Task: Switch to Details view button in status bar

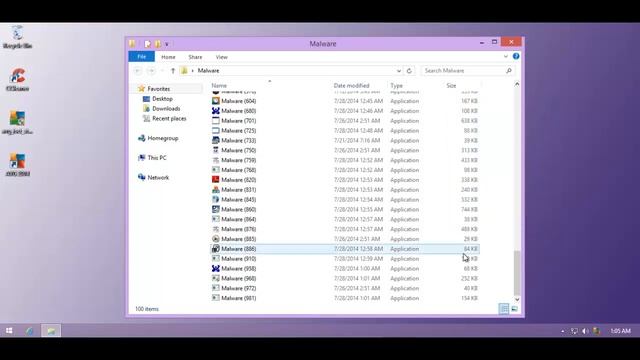Action: point(504,309)
